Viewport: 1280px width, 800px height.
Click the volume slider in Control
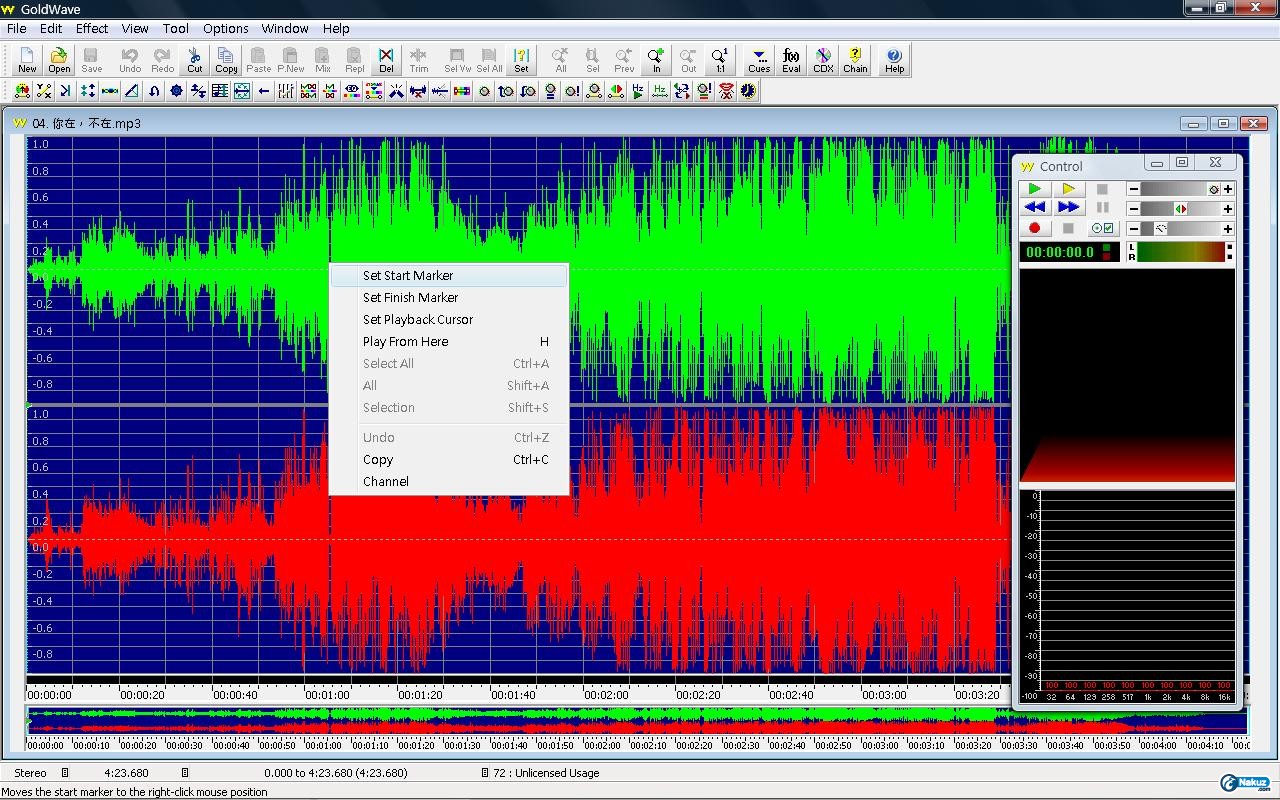(x=1180, y=189)
